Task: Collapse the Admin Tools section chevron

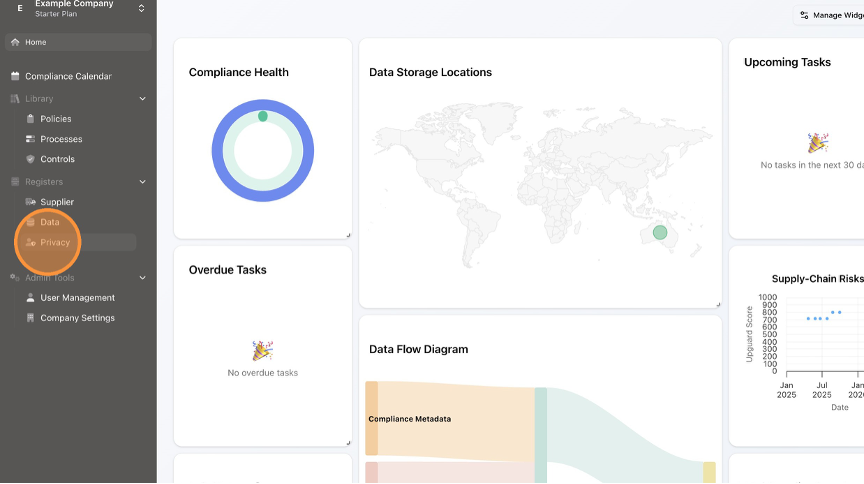Action: (x=142, y=278)
